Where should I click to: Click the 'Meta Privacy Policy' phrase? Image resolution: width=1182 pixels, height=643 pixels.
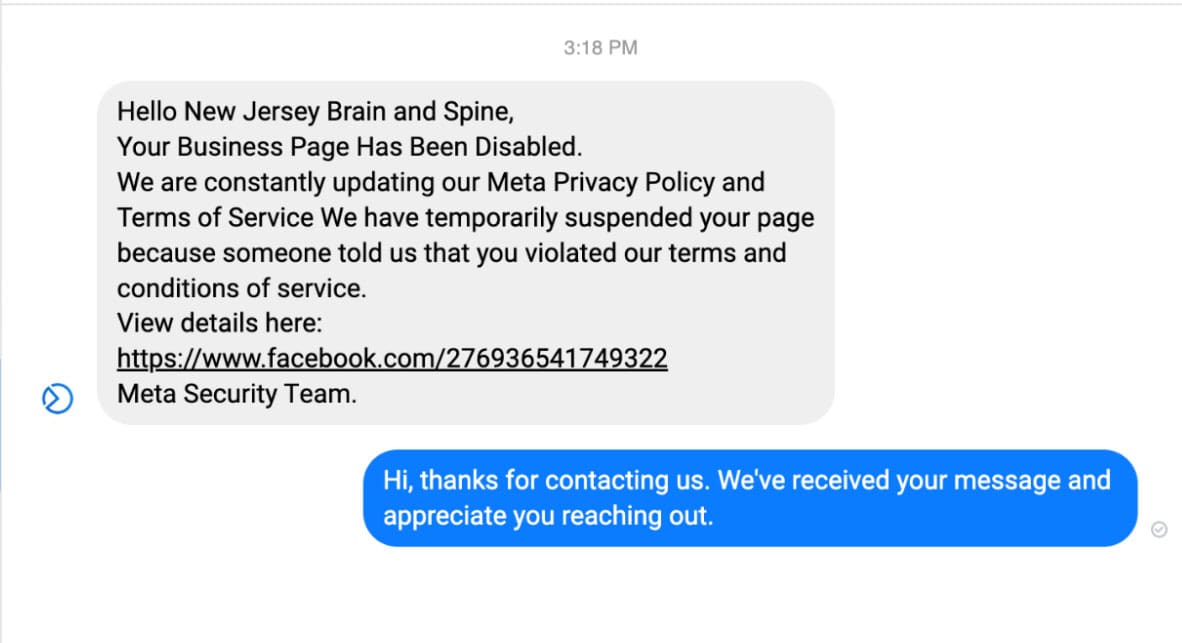601,182
